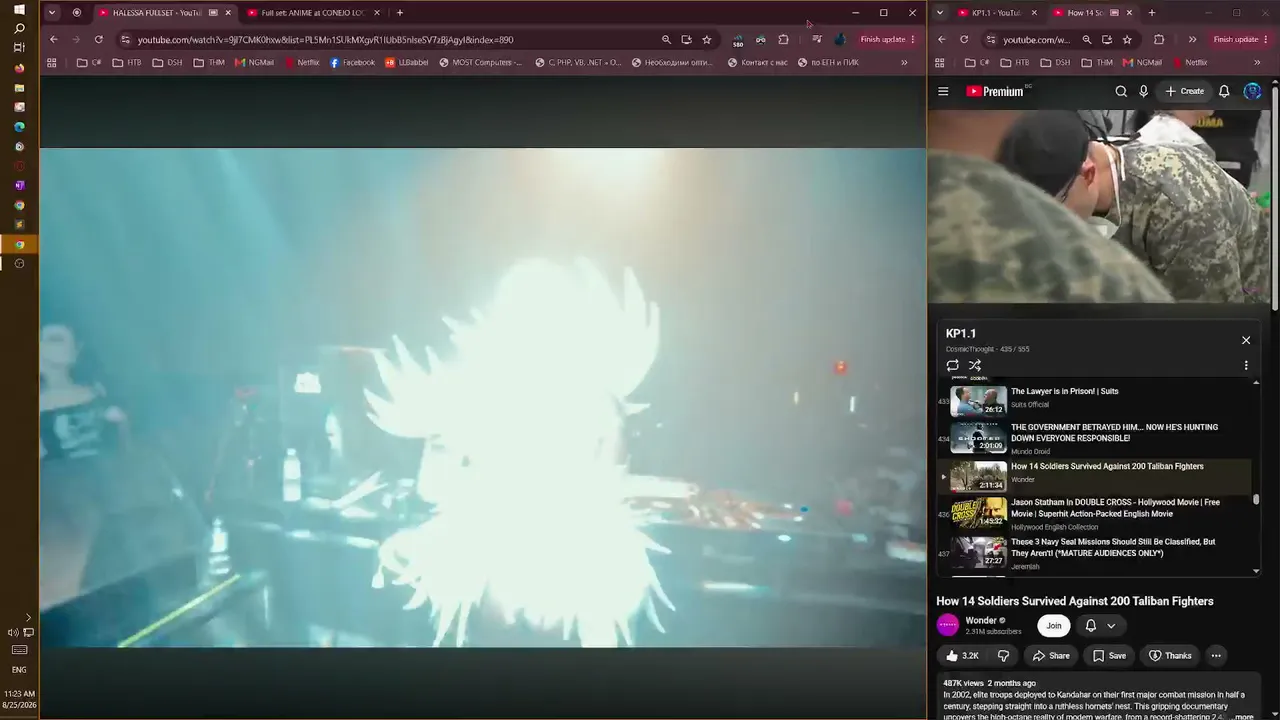Expand Wonder subscription notification dropdown
Screen dimensions: 1280x720
[1100, 626]
